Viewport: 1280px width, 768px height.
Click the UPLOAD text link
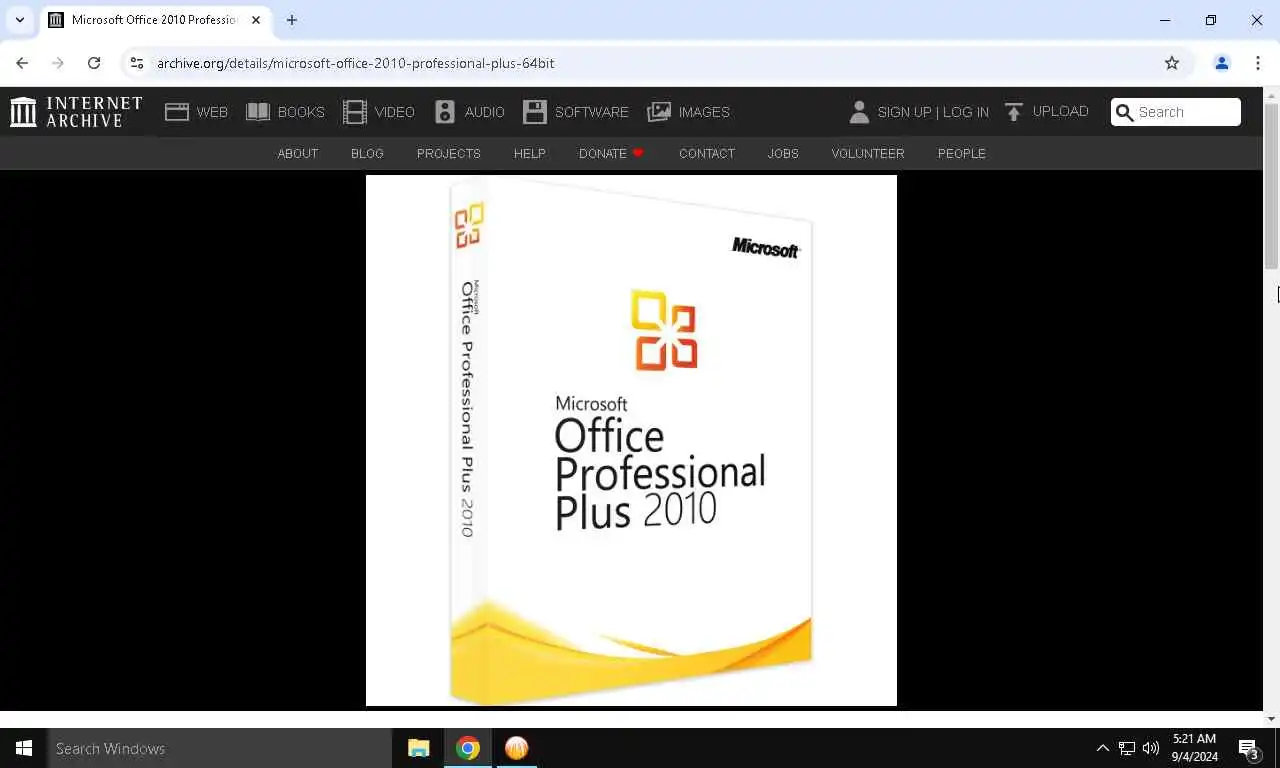point(1061,111)
